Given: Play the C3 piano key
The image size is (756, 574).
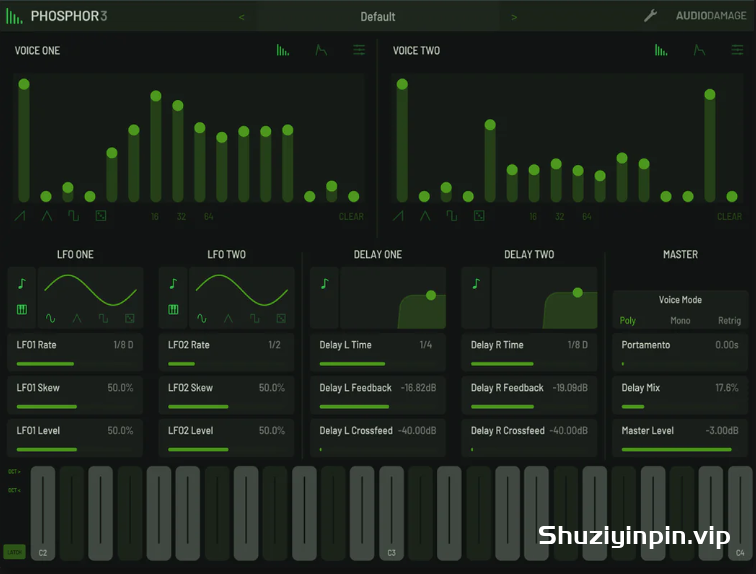Looking at the screenshot, I should (x=392, y=513).
